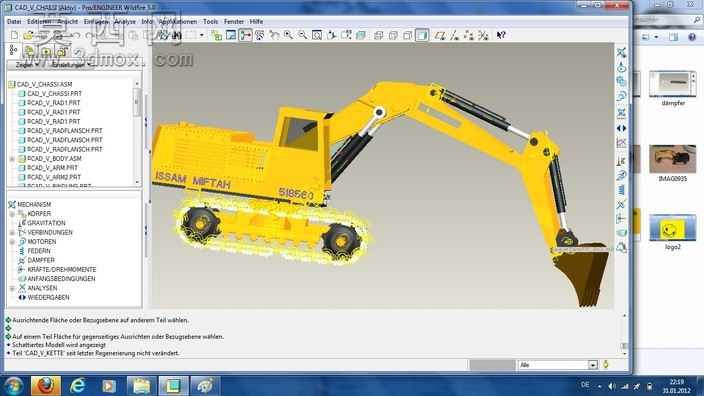Expand the KÖRPER mechanism node
Viewport: 704px width, 396px height.
(x=12, y=214)
